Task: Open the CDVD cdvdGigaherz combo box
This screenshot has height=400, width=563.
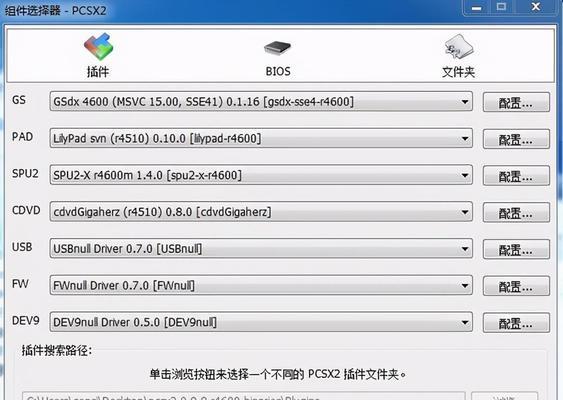Action: [261, 212]
